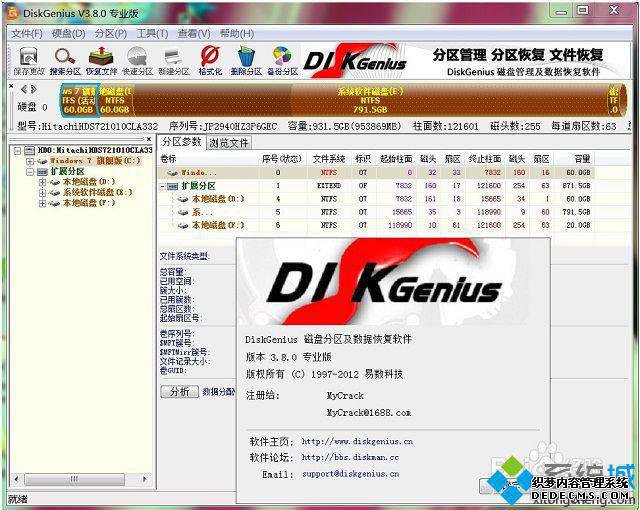Click the 删除分区 delete partition icon
This screenshot has height=510, width=640.
point(246,61)
